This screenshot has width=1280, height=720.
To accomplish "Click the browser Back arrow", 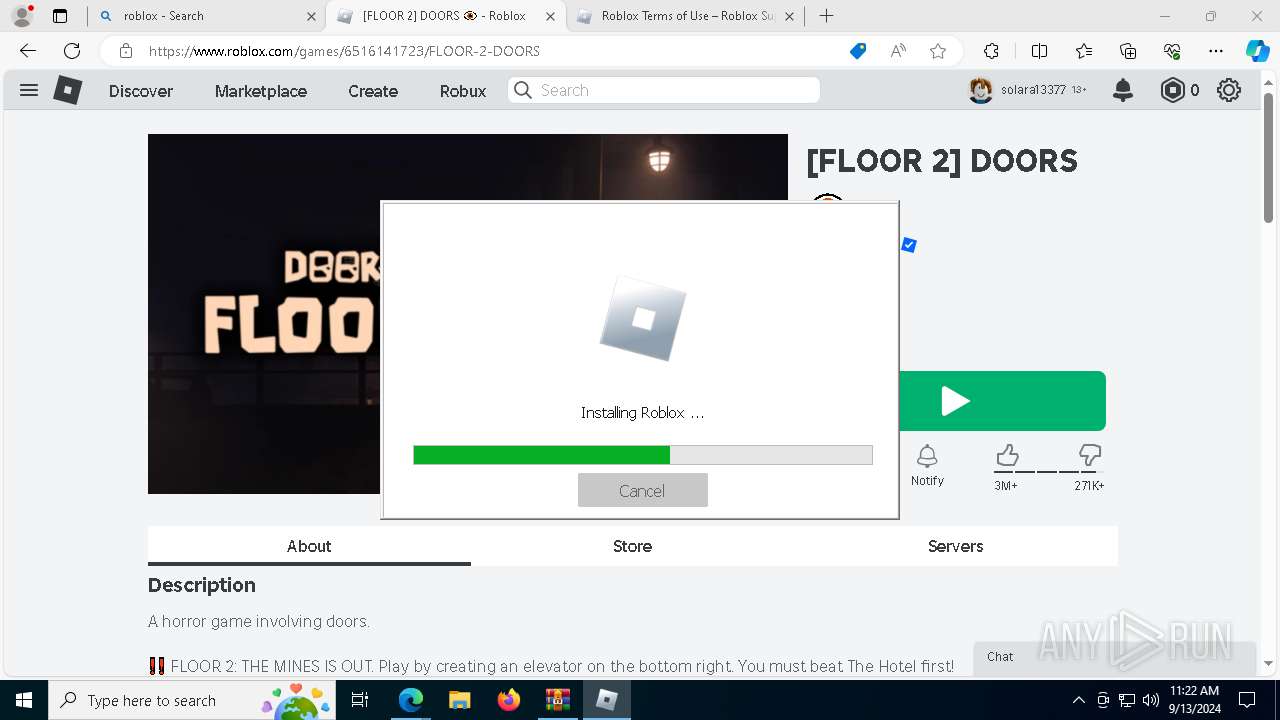I will click(28, 51).
